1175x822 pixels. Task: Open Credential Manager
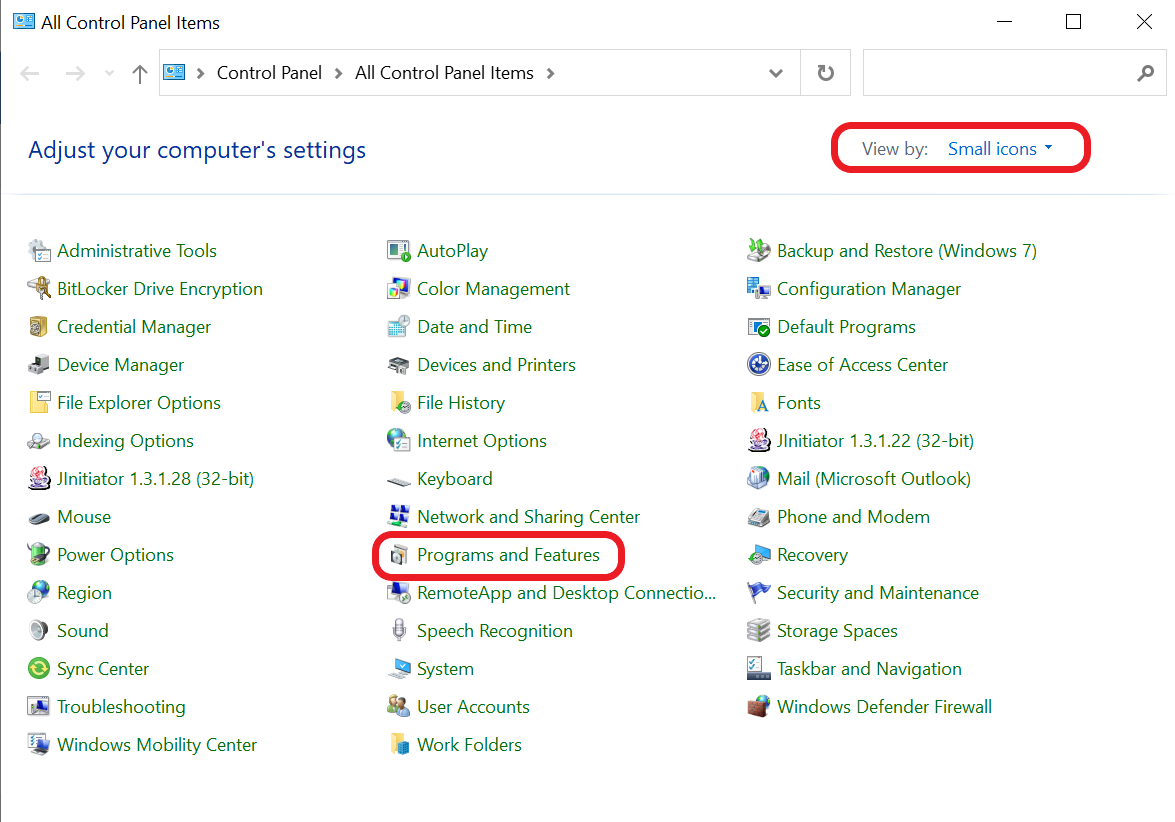point(133,326)
